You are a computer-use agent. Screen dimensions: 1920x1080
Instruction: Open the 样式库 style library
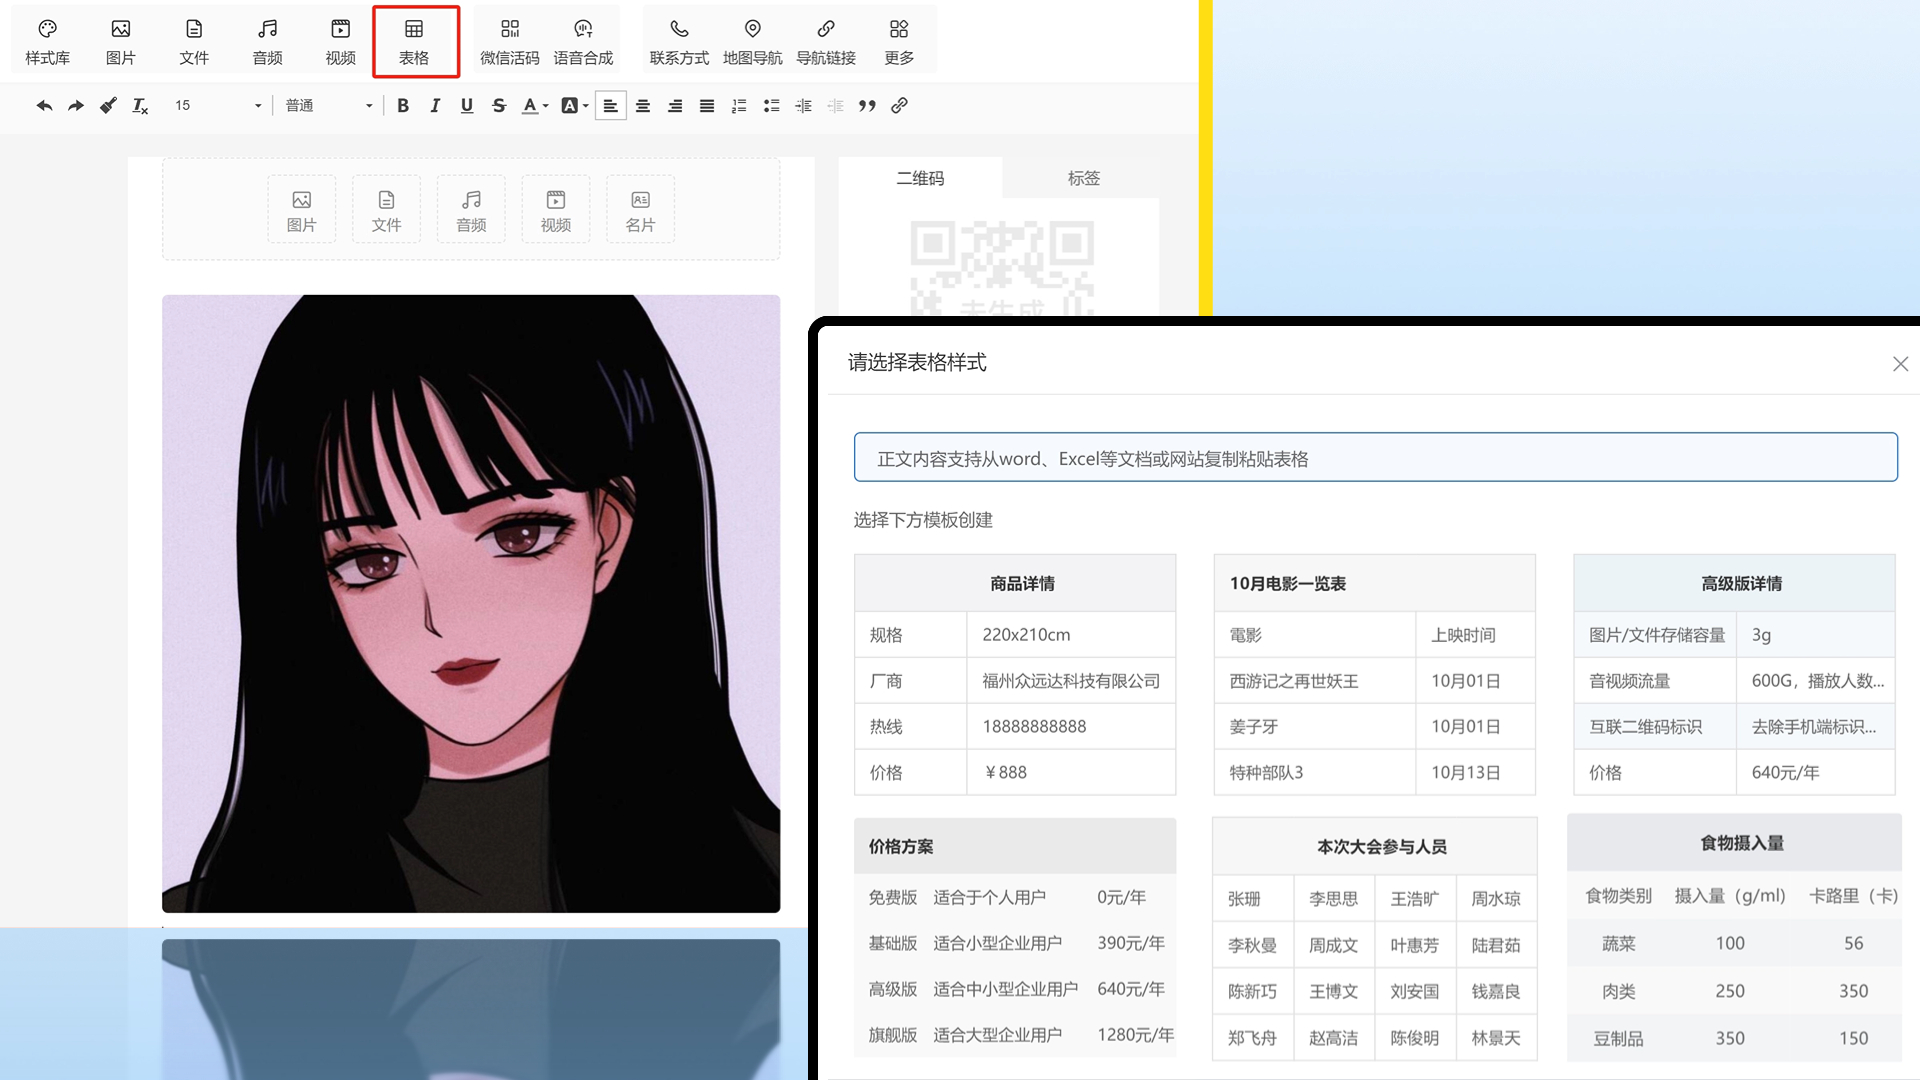click(47, 42)
